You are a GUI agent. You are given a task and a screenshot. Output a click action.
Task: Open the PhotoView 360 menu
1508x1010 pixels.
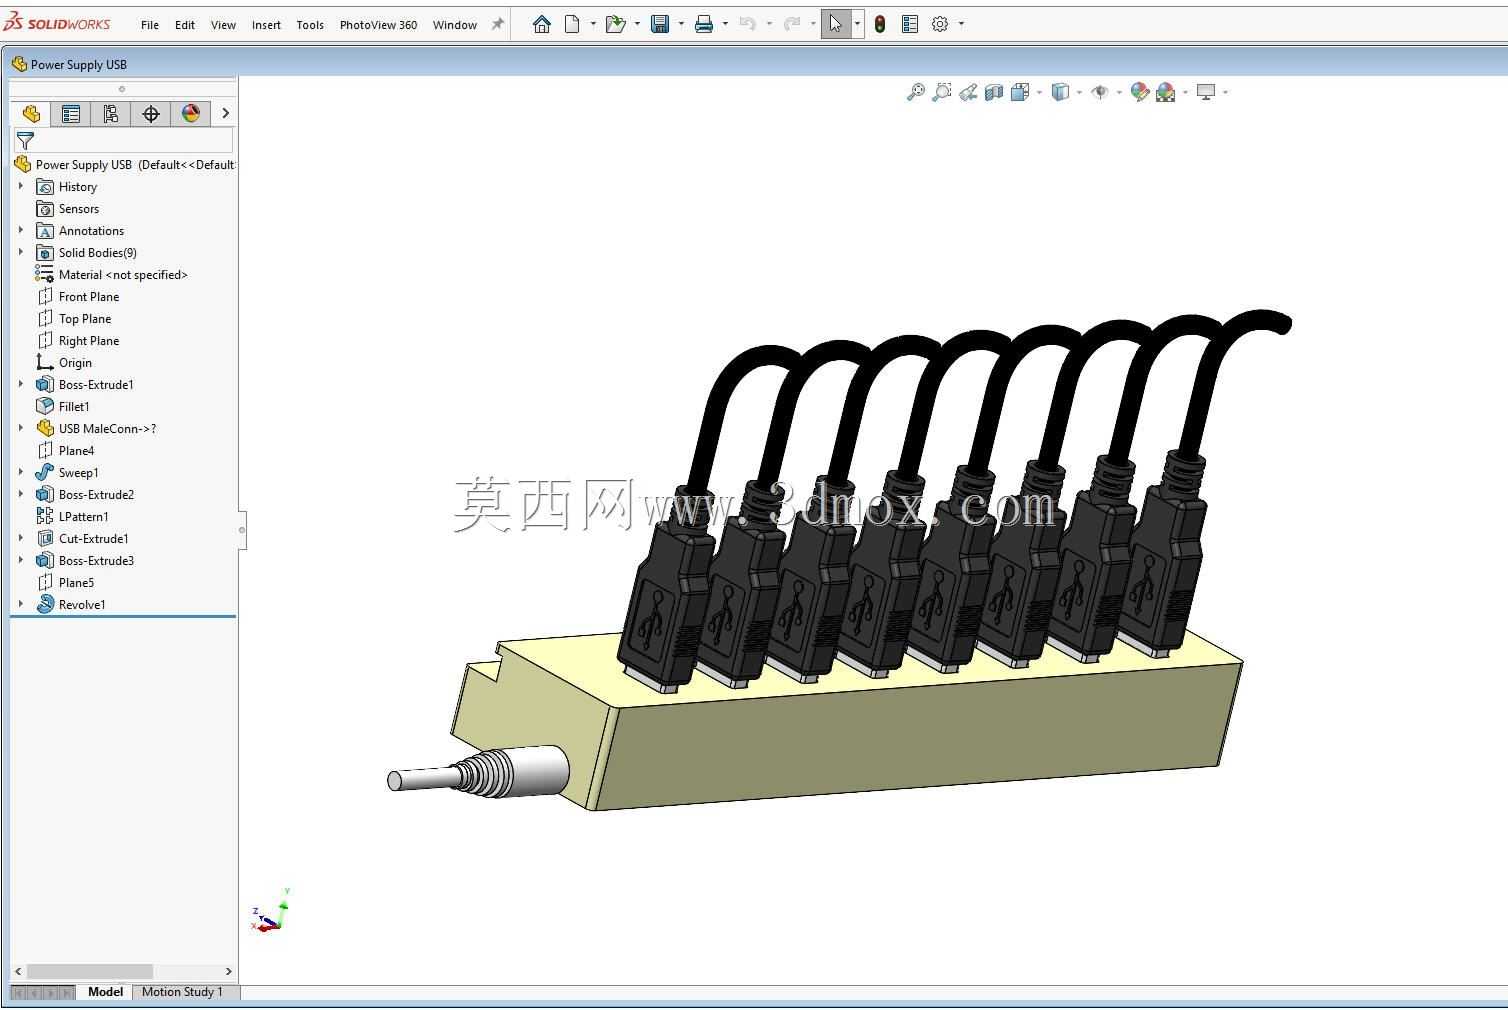pyautogui.click(x=378, y=25)
